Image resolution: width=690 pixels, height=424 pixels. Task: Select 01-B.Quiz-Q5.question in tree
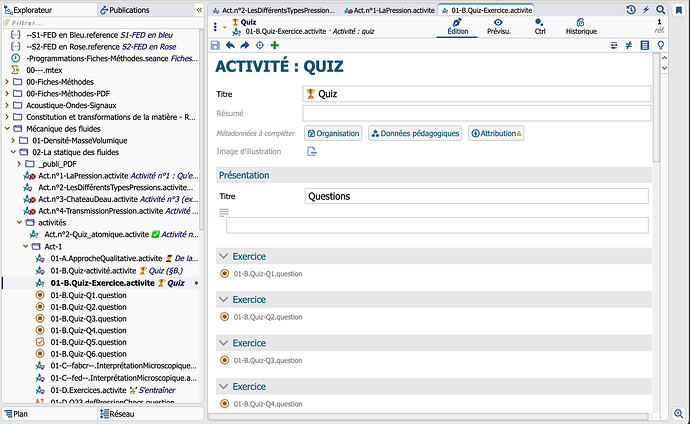pos(88,342)
